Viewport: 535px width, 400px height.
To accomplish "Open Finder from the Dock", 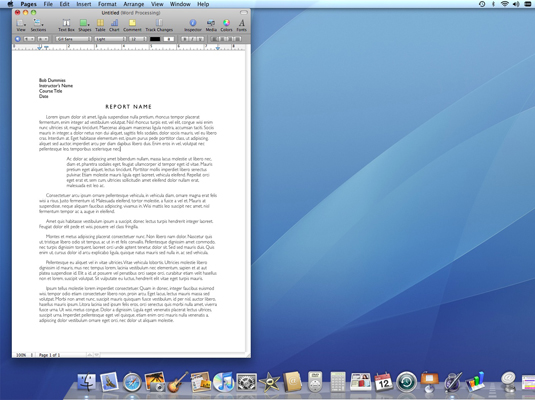I will (87, 382).
